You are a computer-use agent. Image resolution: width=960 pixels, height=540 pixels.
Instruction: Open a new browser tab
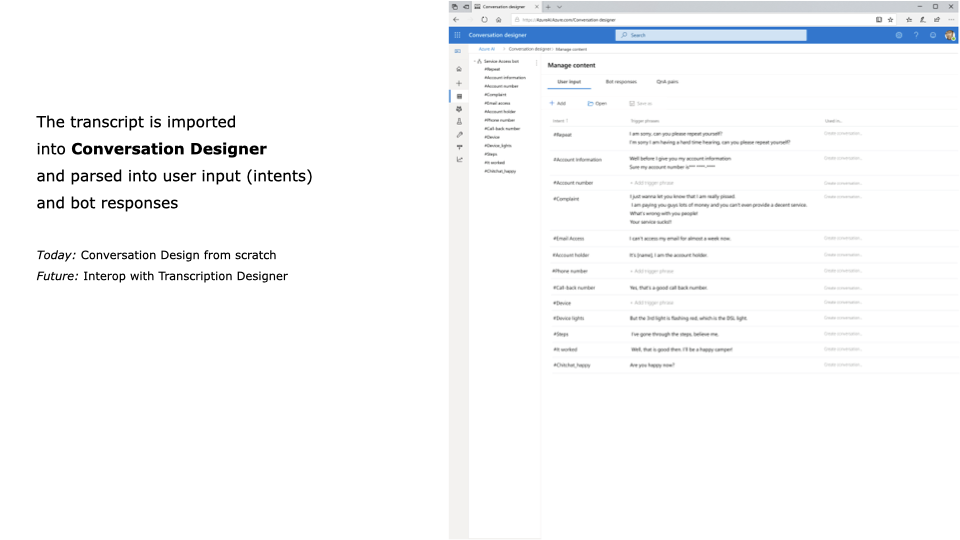pyautogui.click(x=548, y=7)
